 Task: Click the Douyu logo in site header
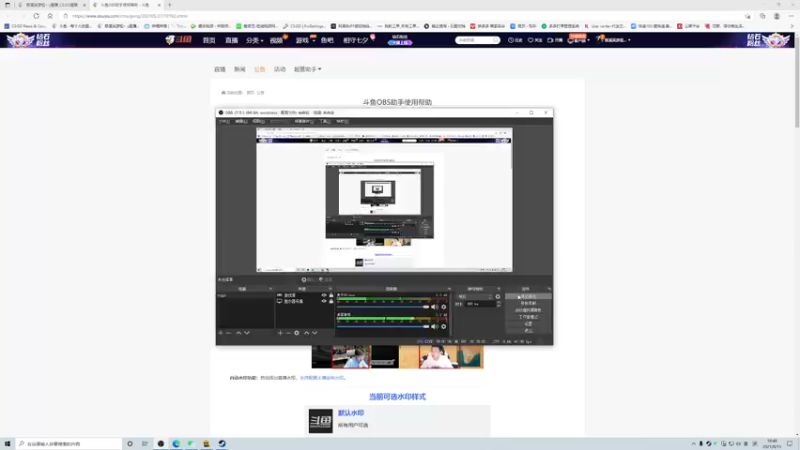(179, 40)
